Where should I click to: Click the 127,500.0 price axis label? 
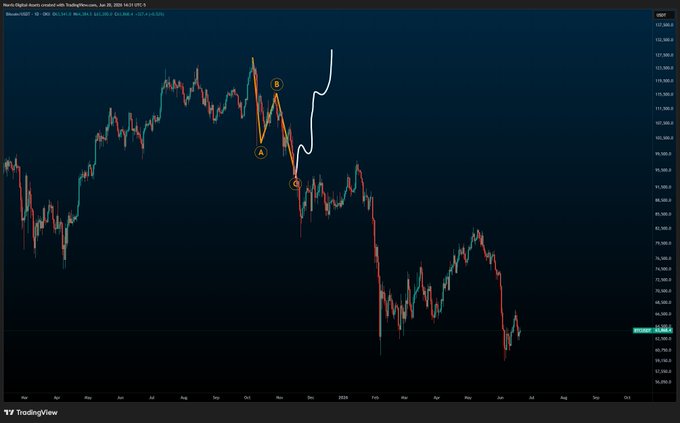[665, 55]
